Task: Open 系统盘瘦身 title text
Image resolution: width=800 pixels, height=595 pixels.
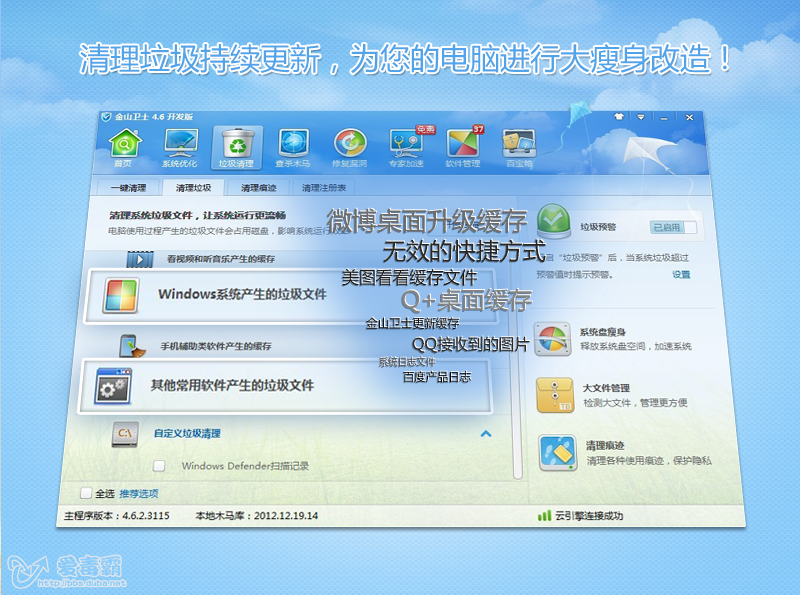Action: point(603,332)
